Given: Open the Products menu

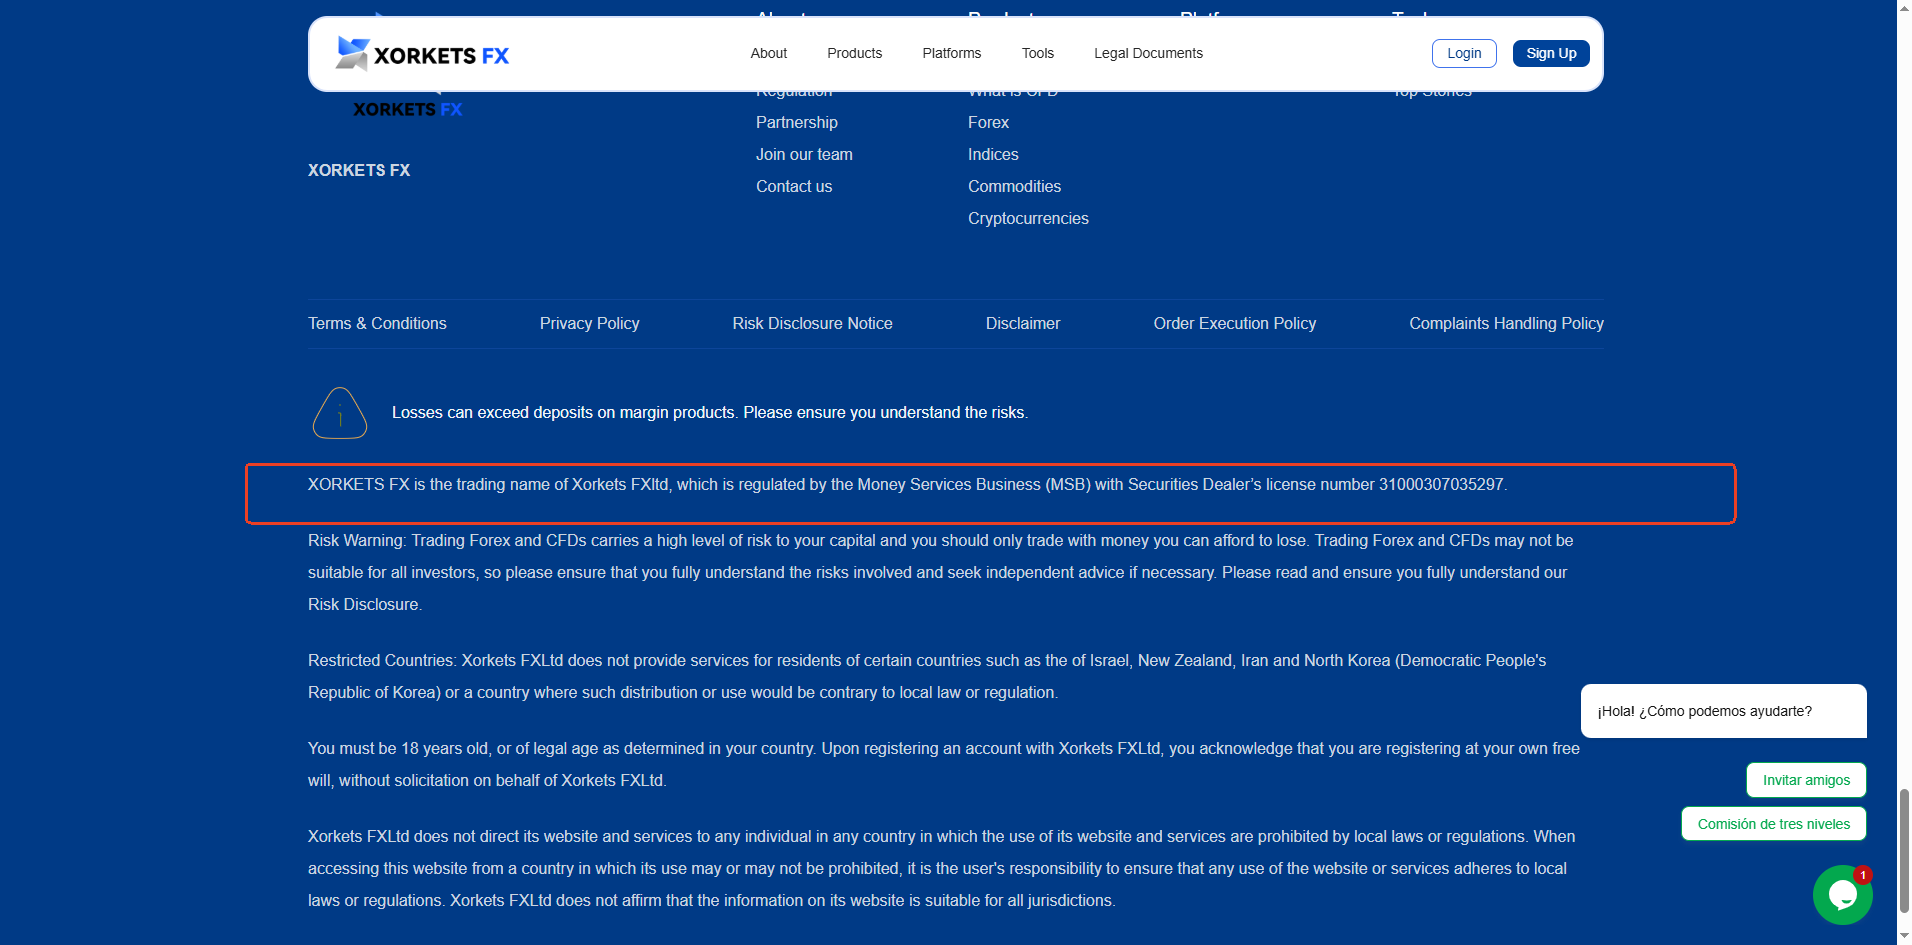Looking at the screenshot, I should pos(855,53).
